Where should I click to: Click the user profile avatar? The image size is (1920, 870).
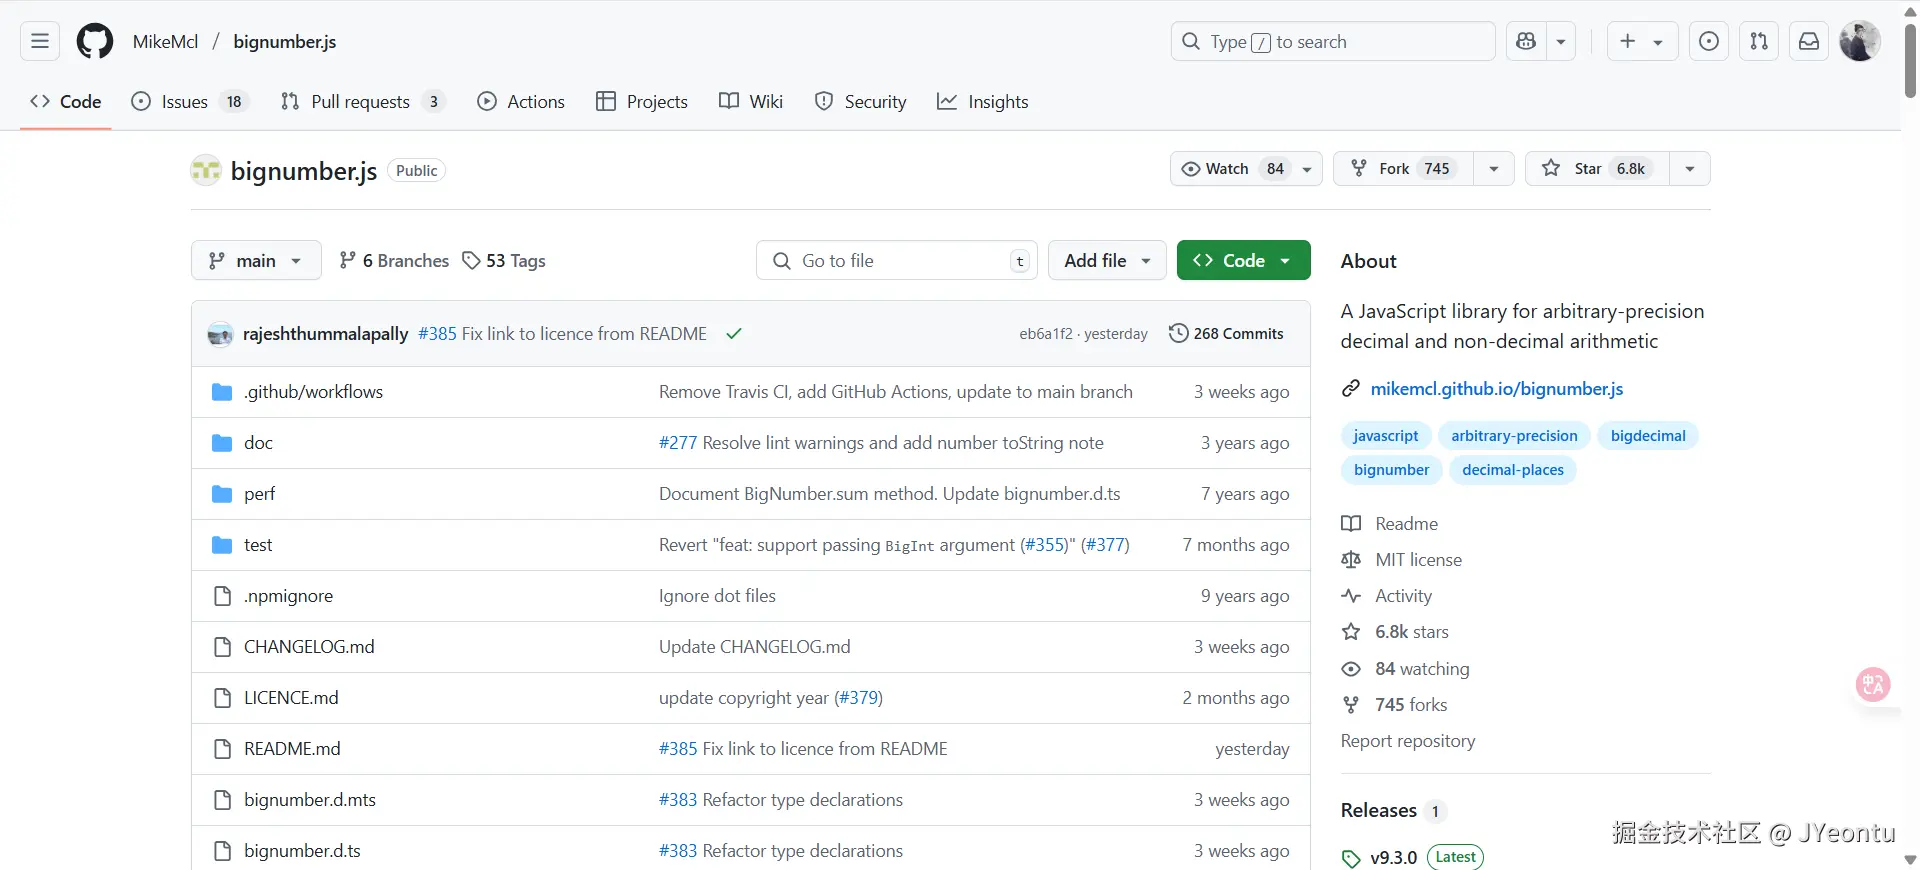tap(1859, 41)
